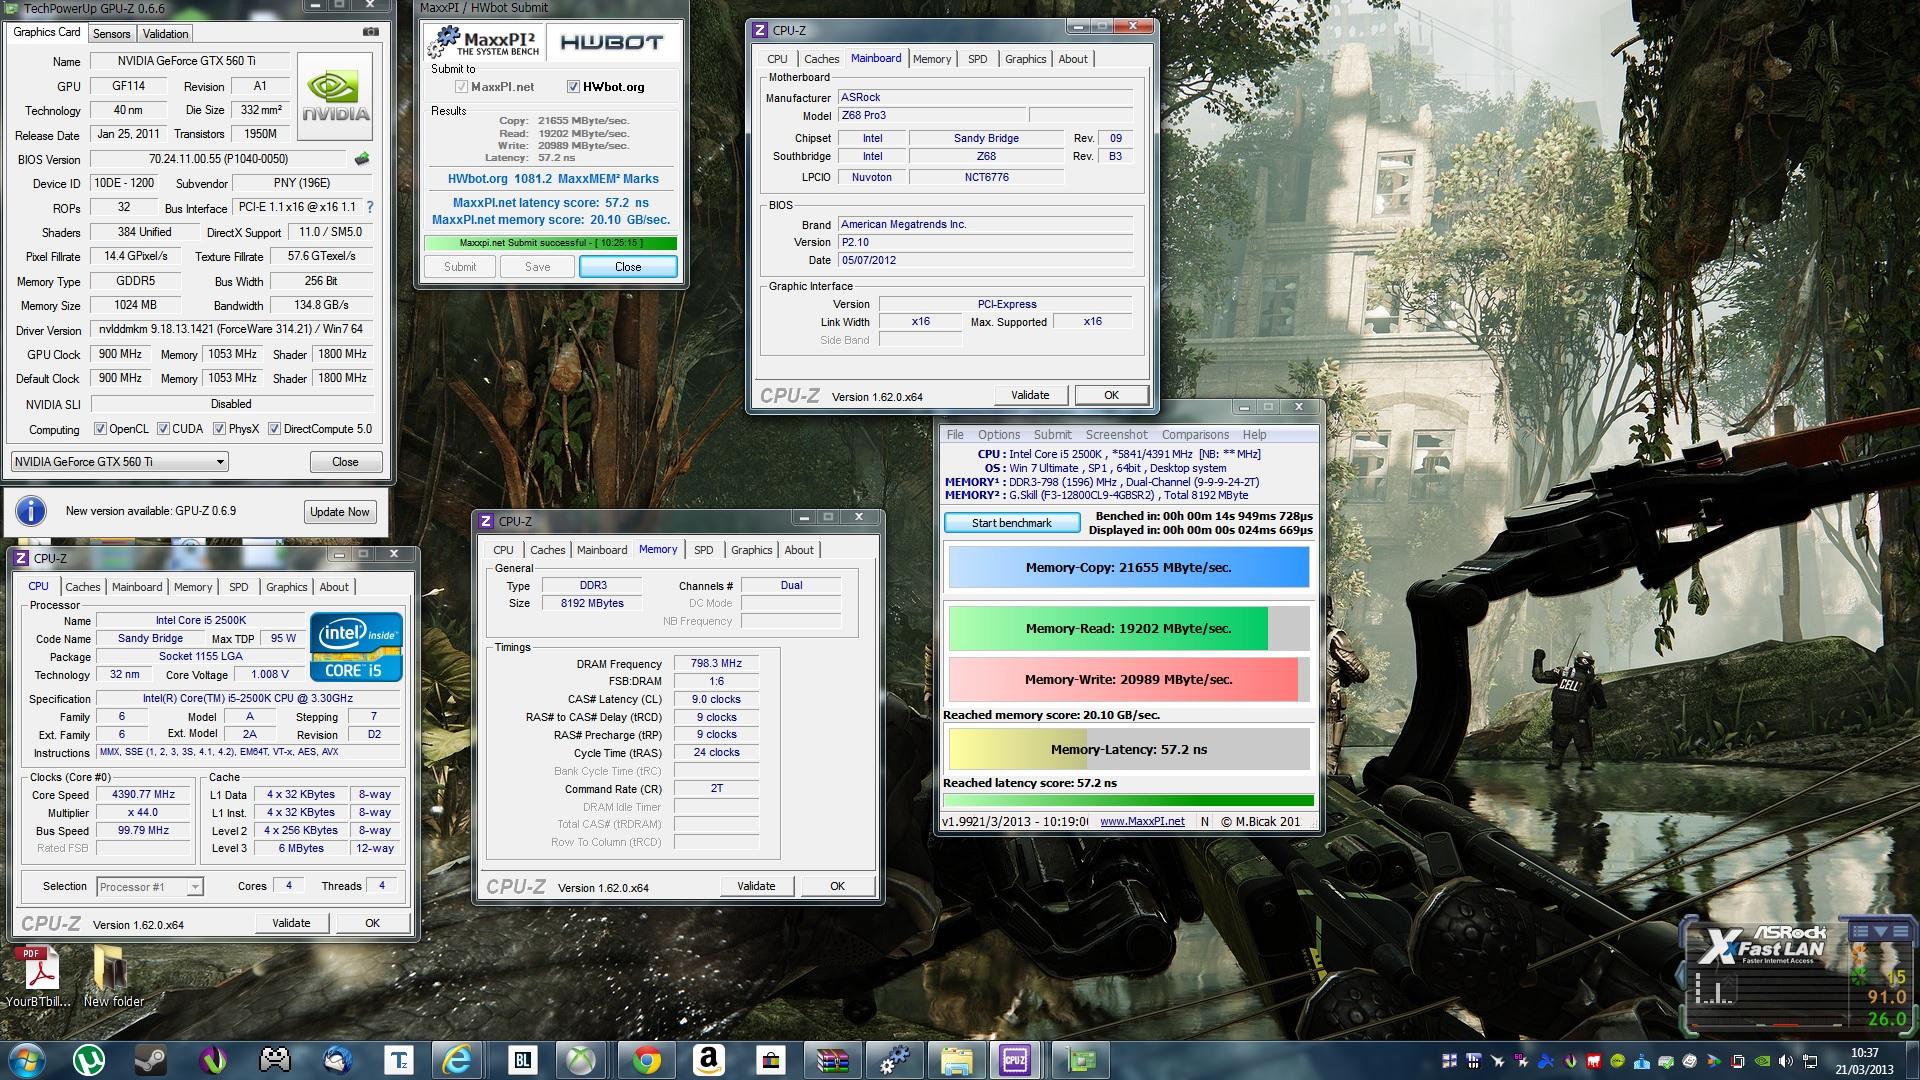Toggle the HWbot.org checkbox
This screenshot has height=1080, width=1920.
click(x=573, y=87)
